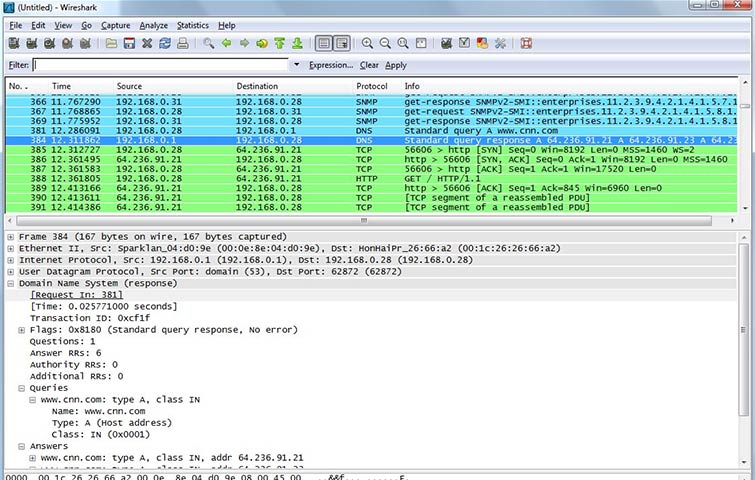This screenshot has height=480, width=755.
Task: Find a packet with magnifier icon
Action: pos(208,43)
